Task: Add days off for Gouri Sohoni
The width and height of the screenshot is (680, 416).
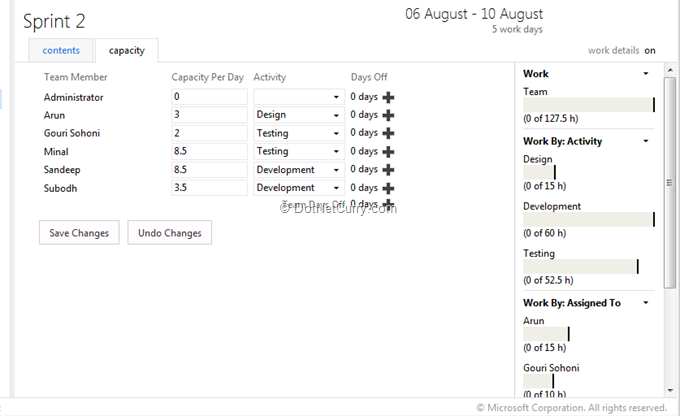Action: click(x=388, y=133)
